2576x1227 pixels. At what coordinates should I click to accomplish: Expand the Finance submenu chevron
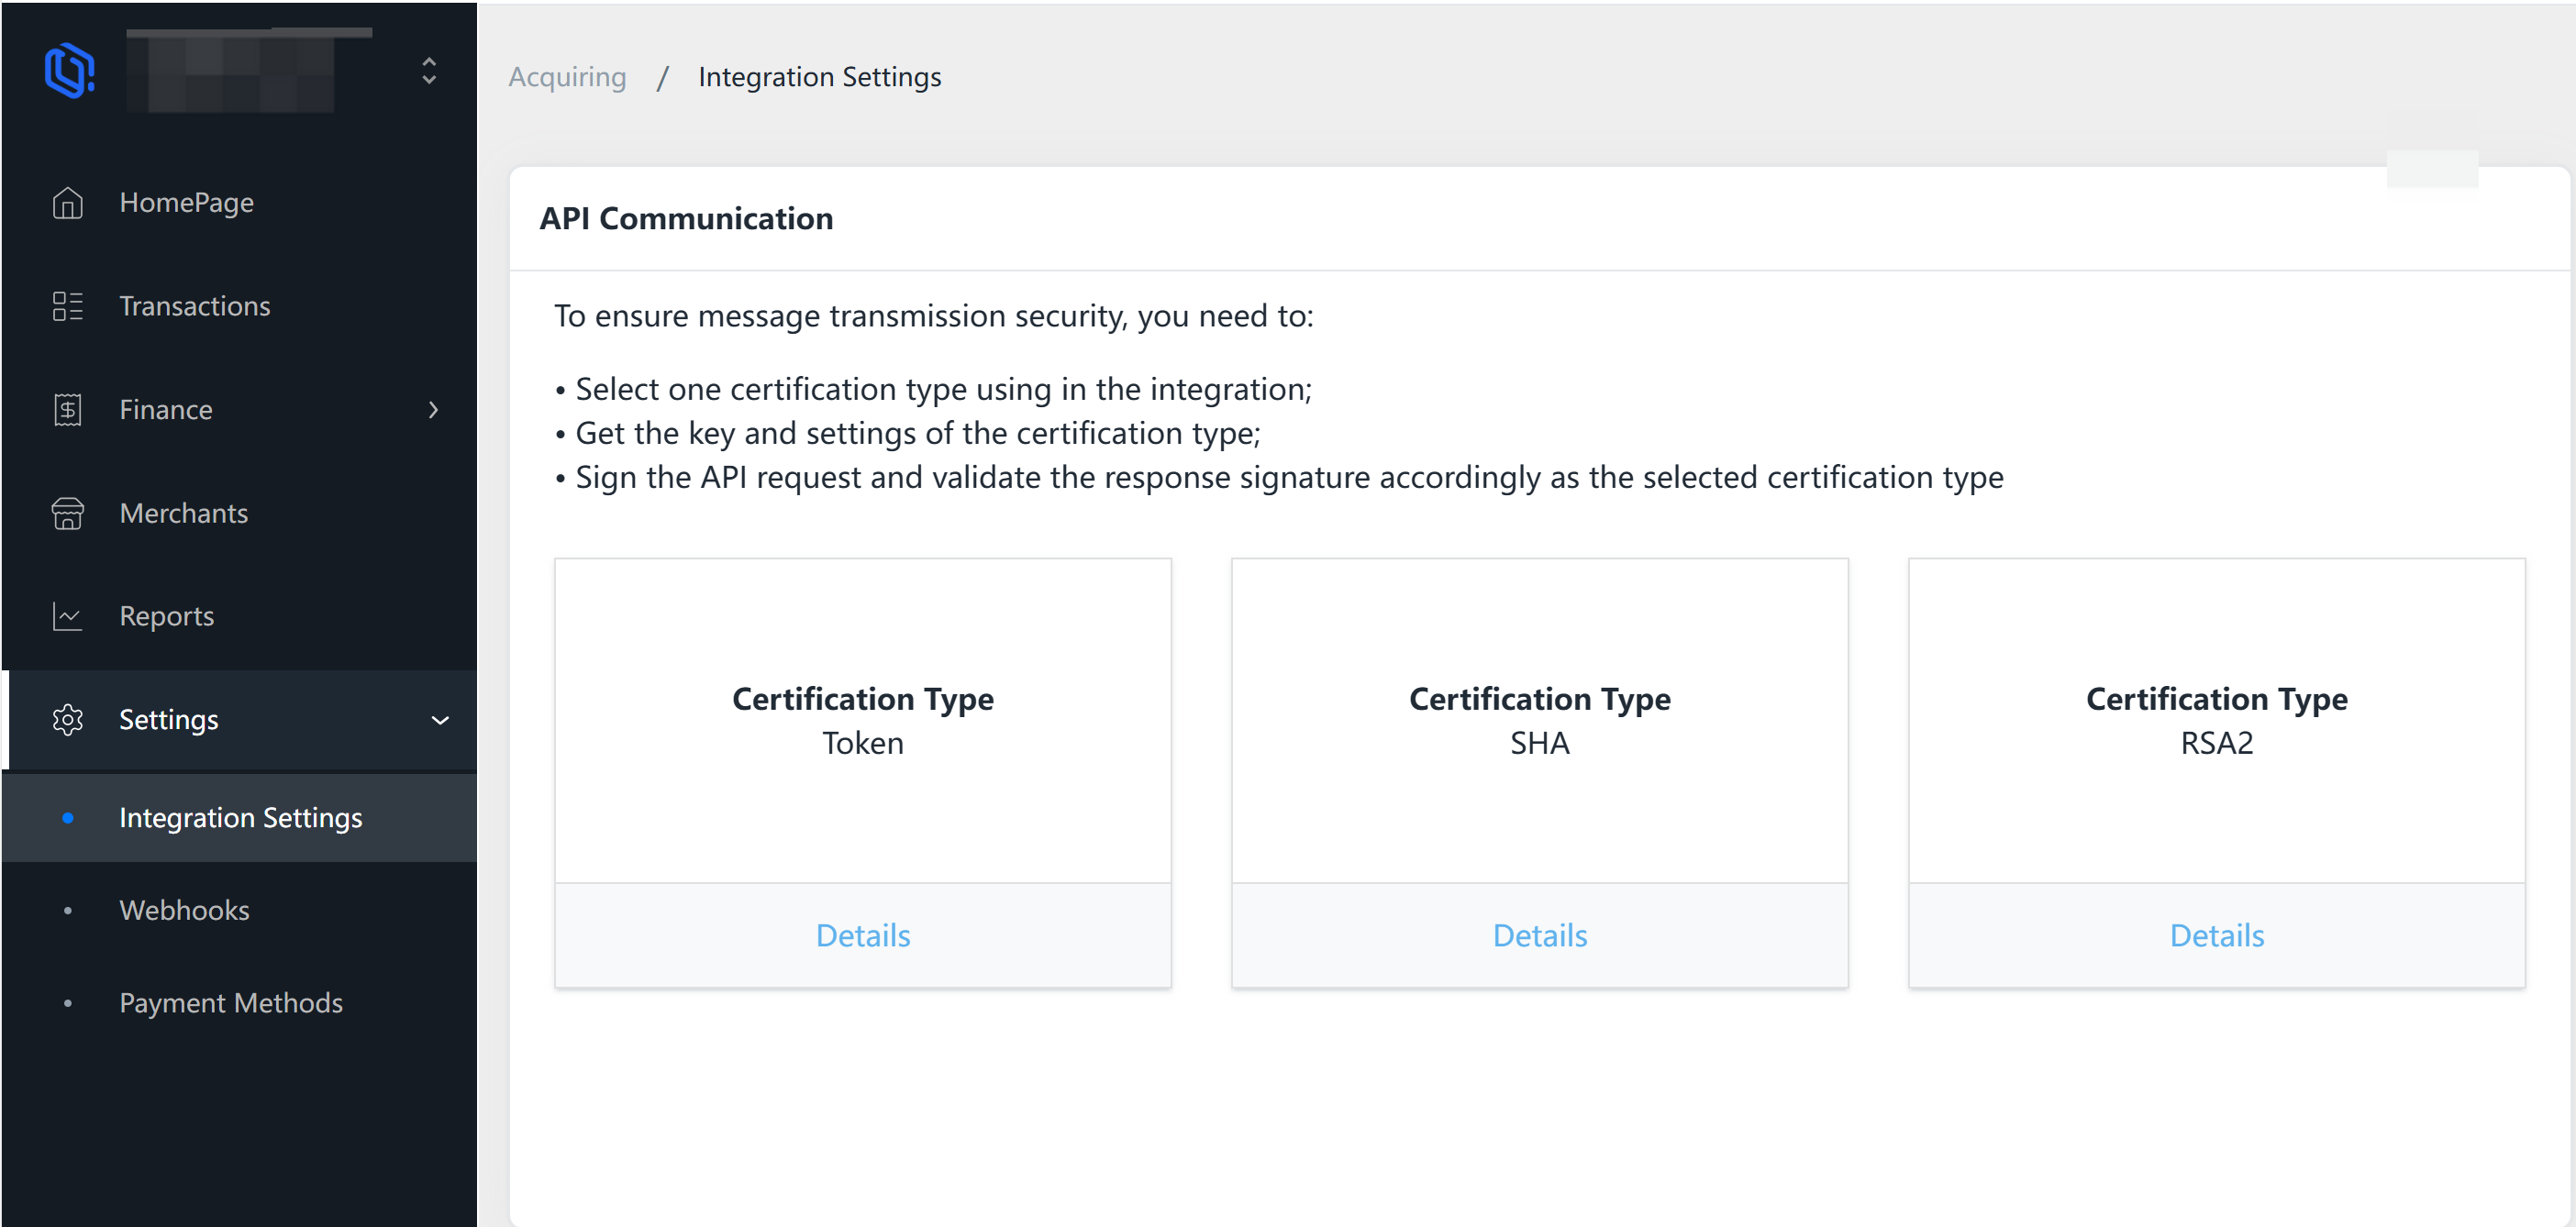coord(433,410)
